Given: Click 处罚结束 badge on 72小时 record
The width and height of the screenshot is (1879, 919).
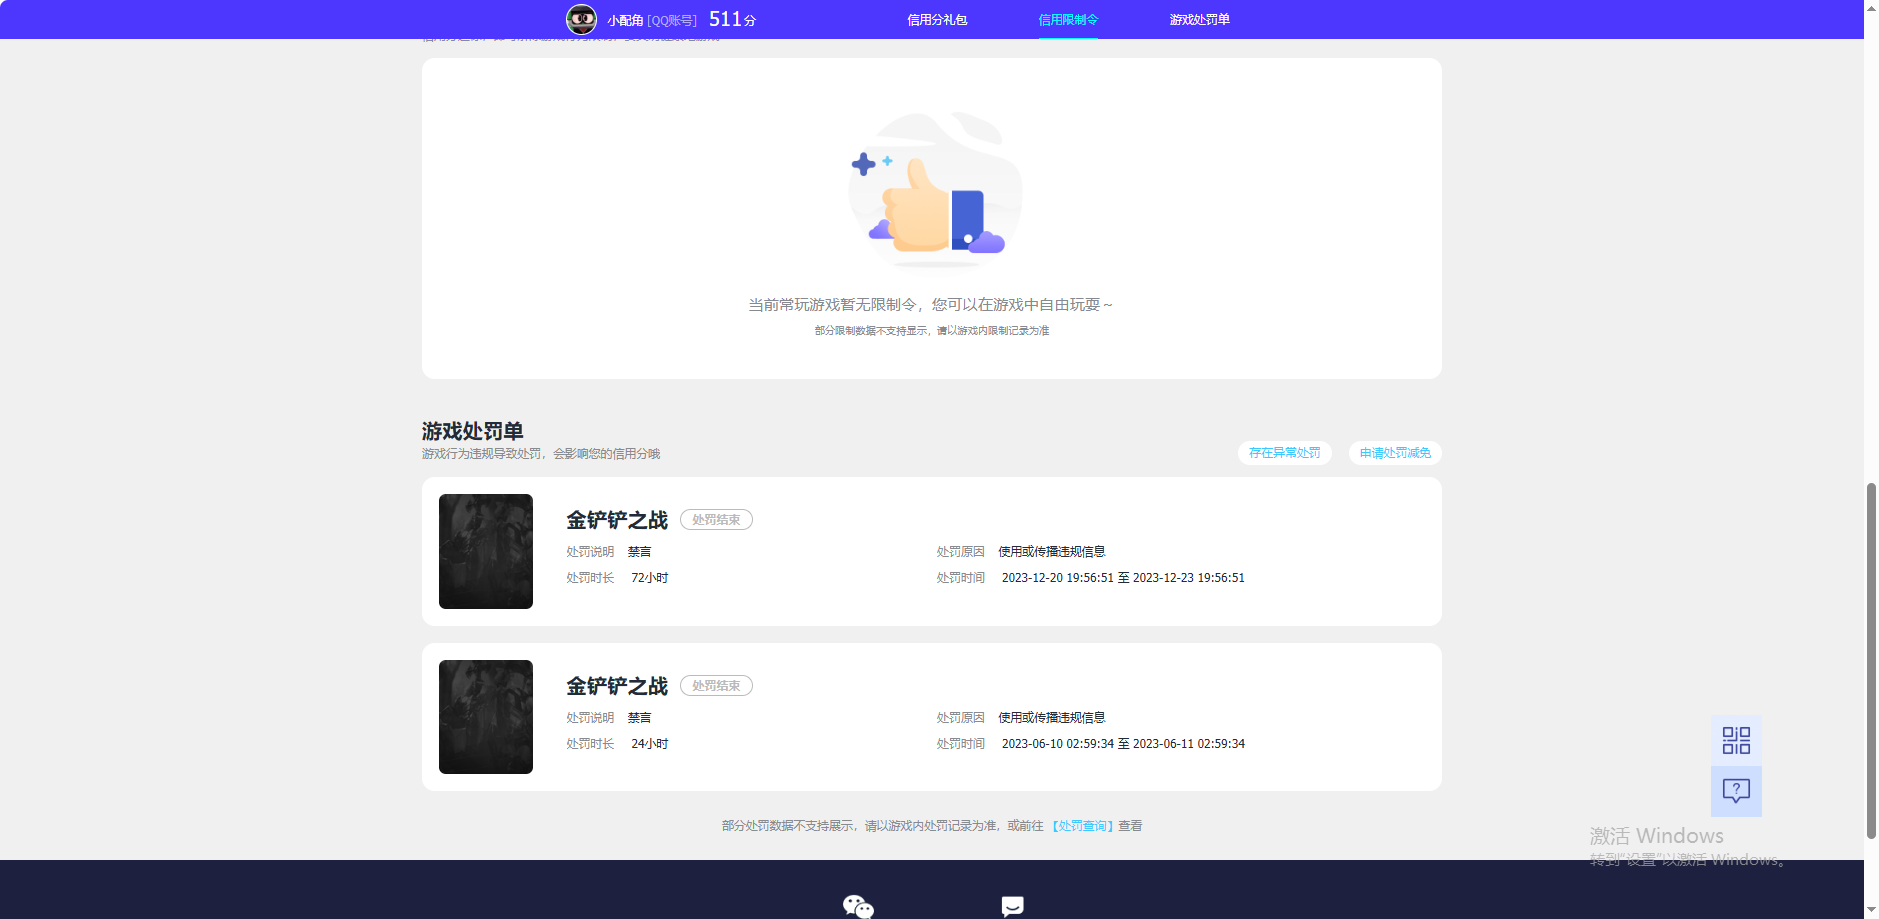Looking at the screenshot, I should (x=716, y=520).
